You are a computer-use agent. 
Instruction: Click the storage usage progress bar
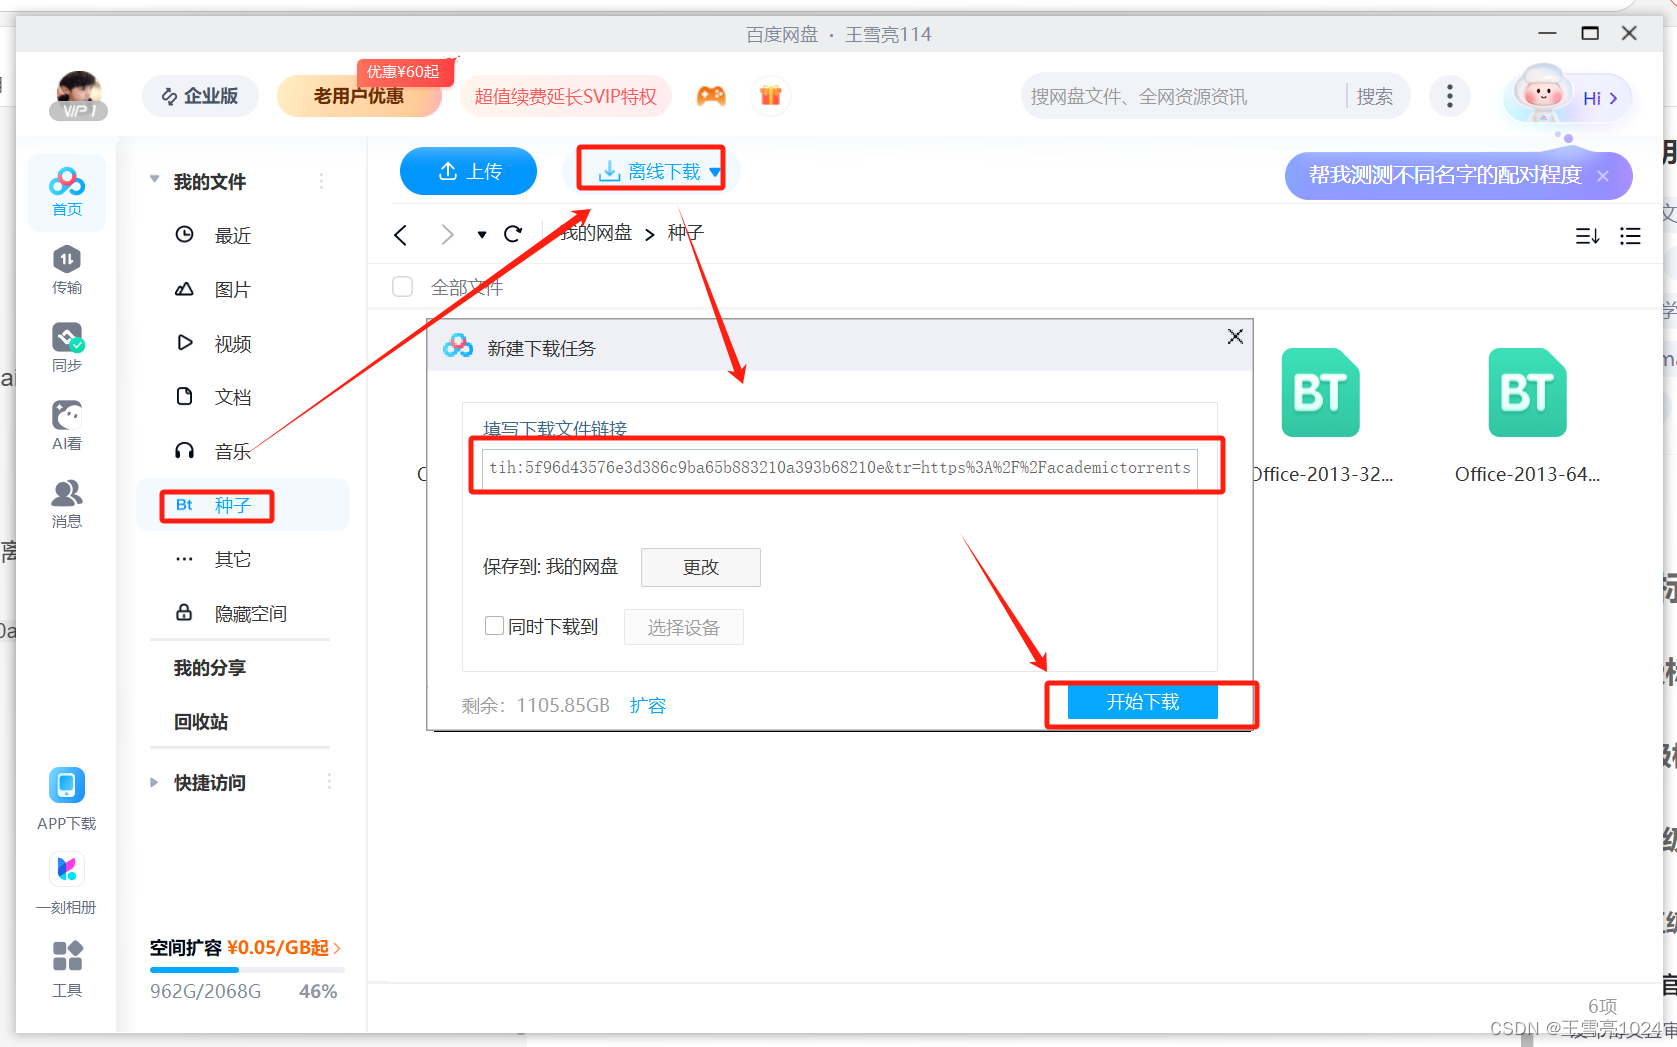[247, 970]
